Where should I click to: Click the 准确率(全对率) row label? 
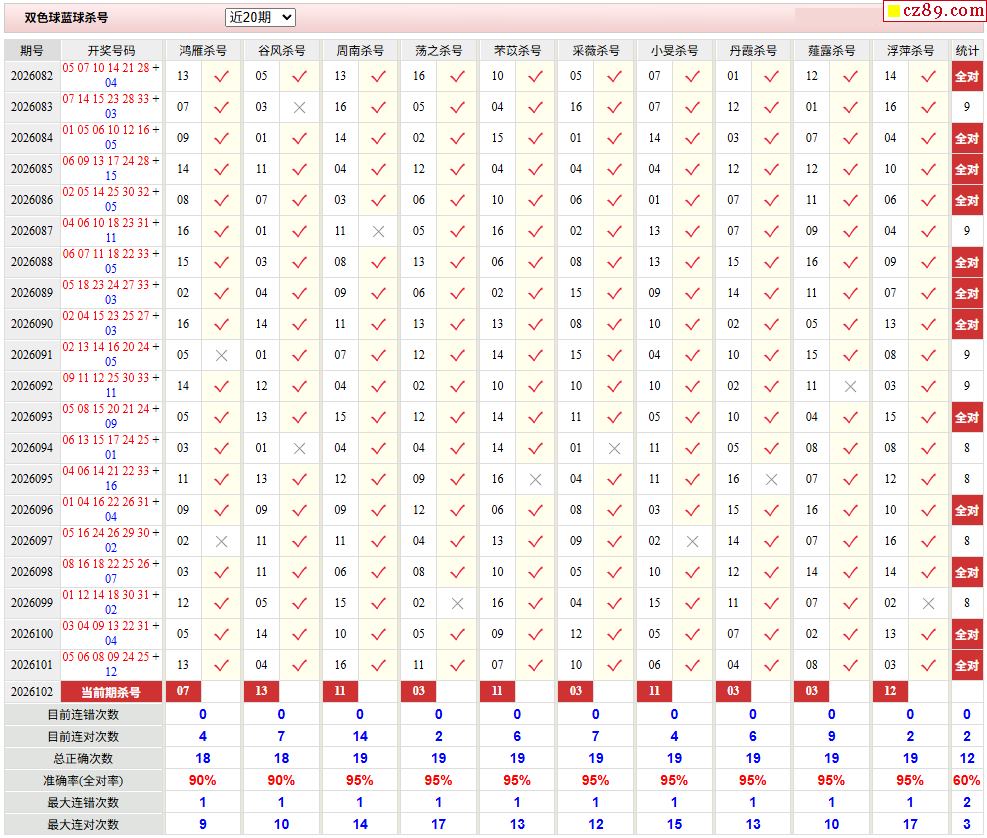(x=83, y=781)
